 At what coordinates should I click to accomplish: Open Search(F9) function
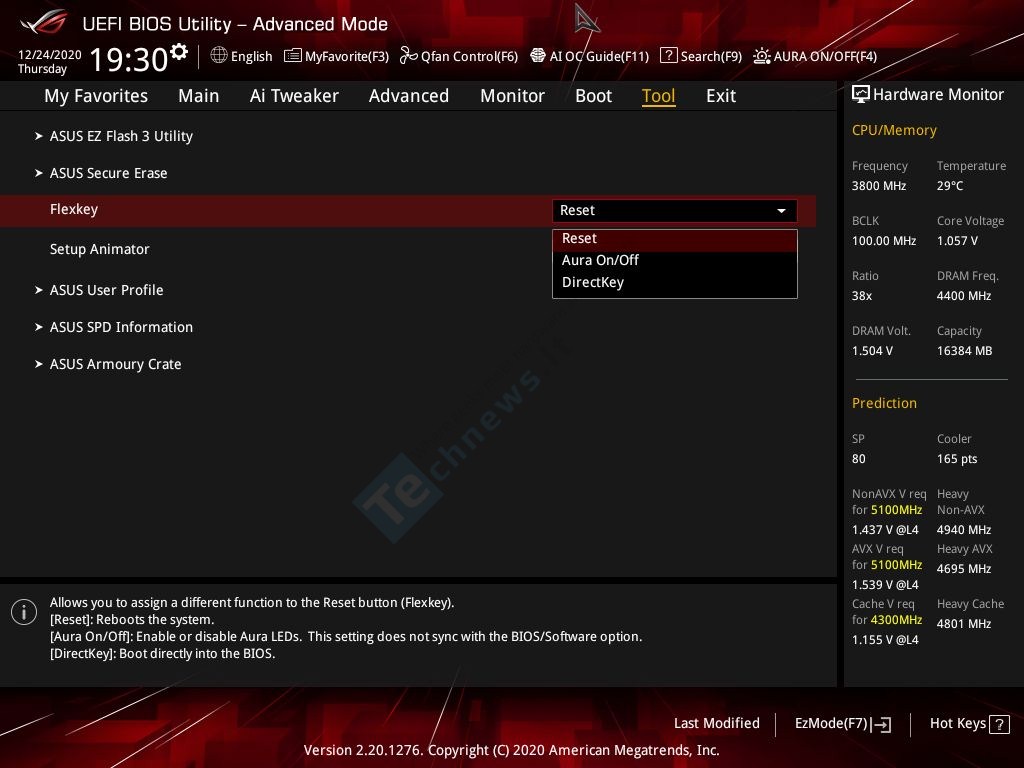coord(701,56)
